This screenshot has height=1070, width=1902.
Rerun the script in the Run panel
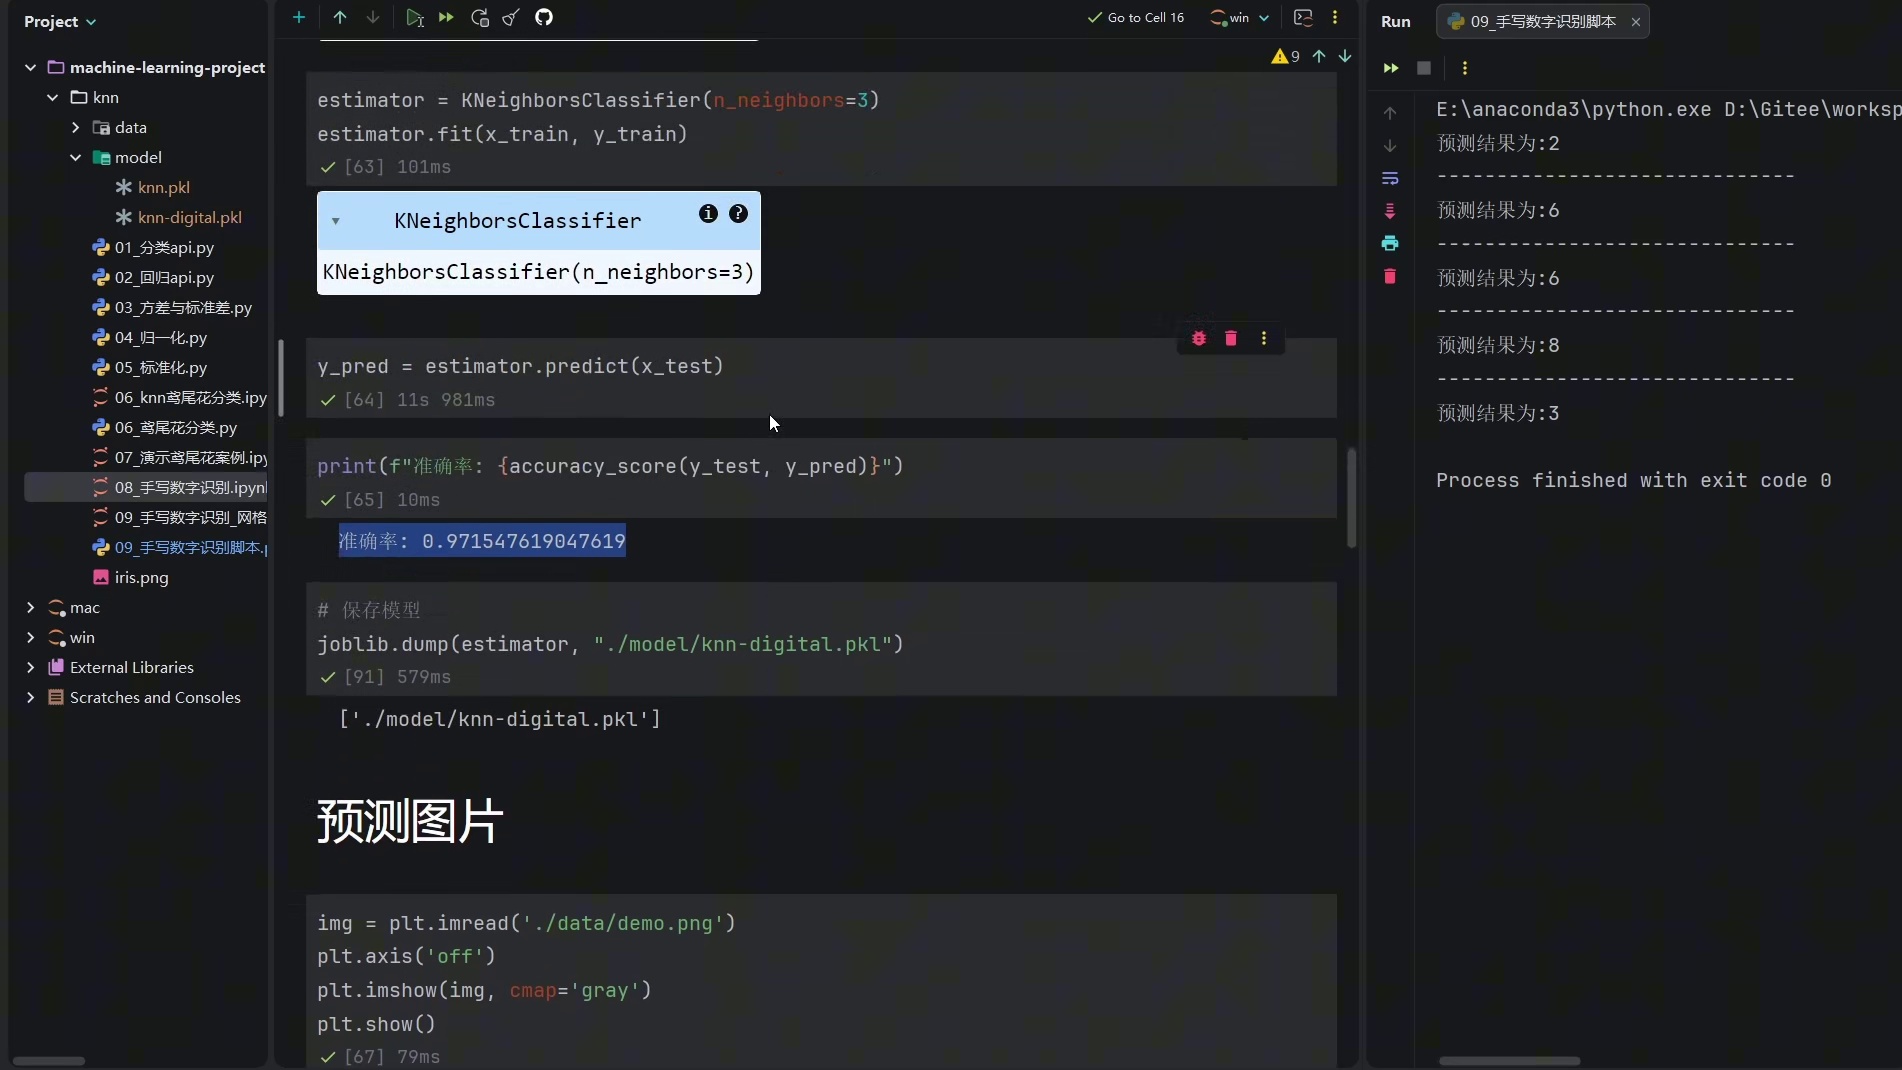tap(1390, 68)
